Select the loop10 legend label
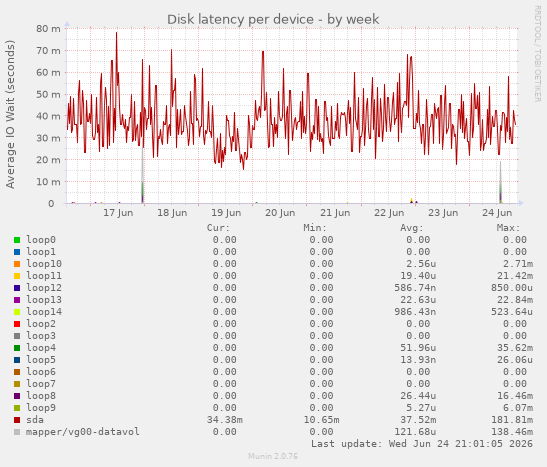This screenshot has height=467, width=547. (x=44, y=264)
